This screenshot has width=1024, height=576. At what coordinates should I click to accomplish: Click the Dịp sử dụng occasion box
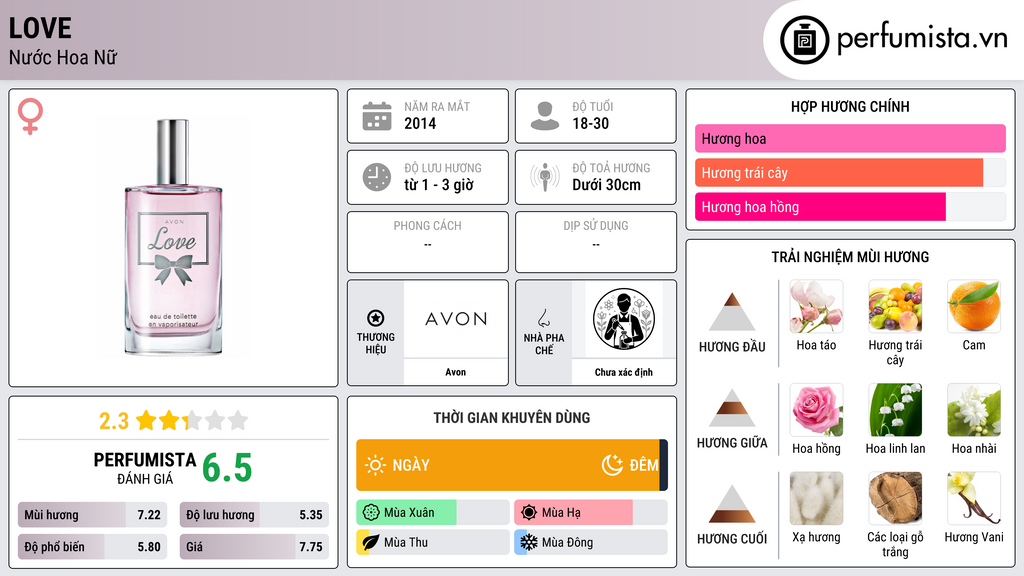click(596, 242)
